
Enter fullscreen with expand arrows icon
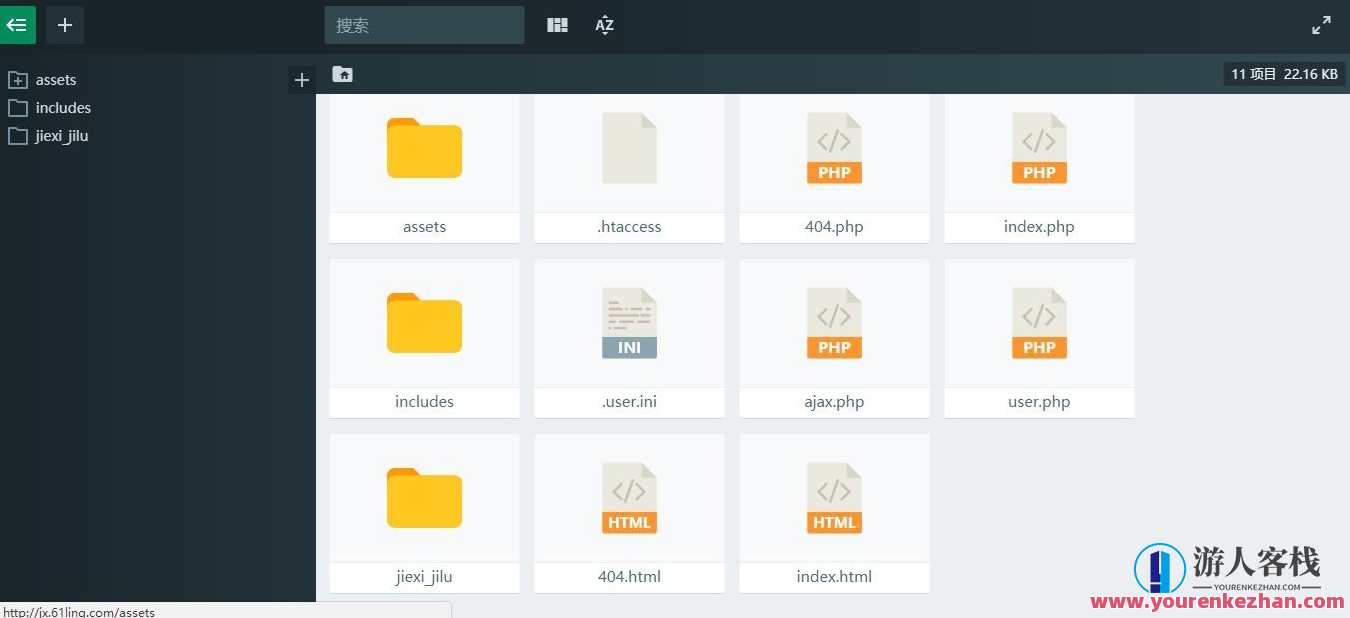pos(1321,23)
